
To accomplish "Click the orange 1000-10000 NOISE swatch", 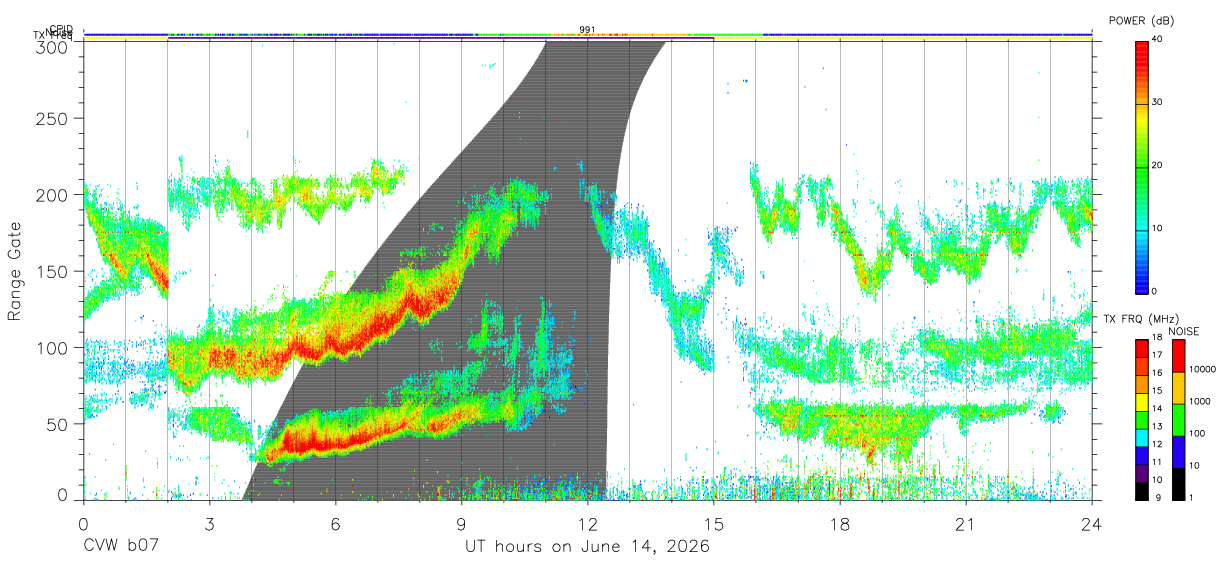I will (x=1177, y=387).
